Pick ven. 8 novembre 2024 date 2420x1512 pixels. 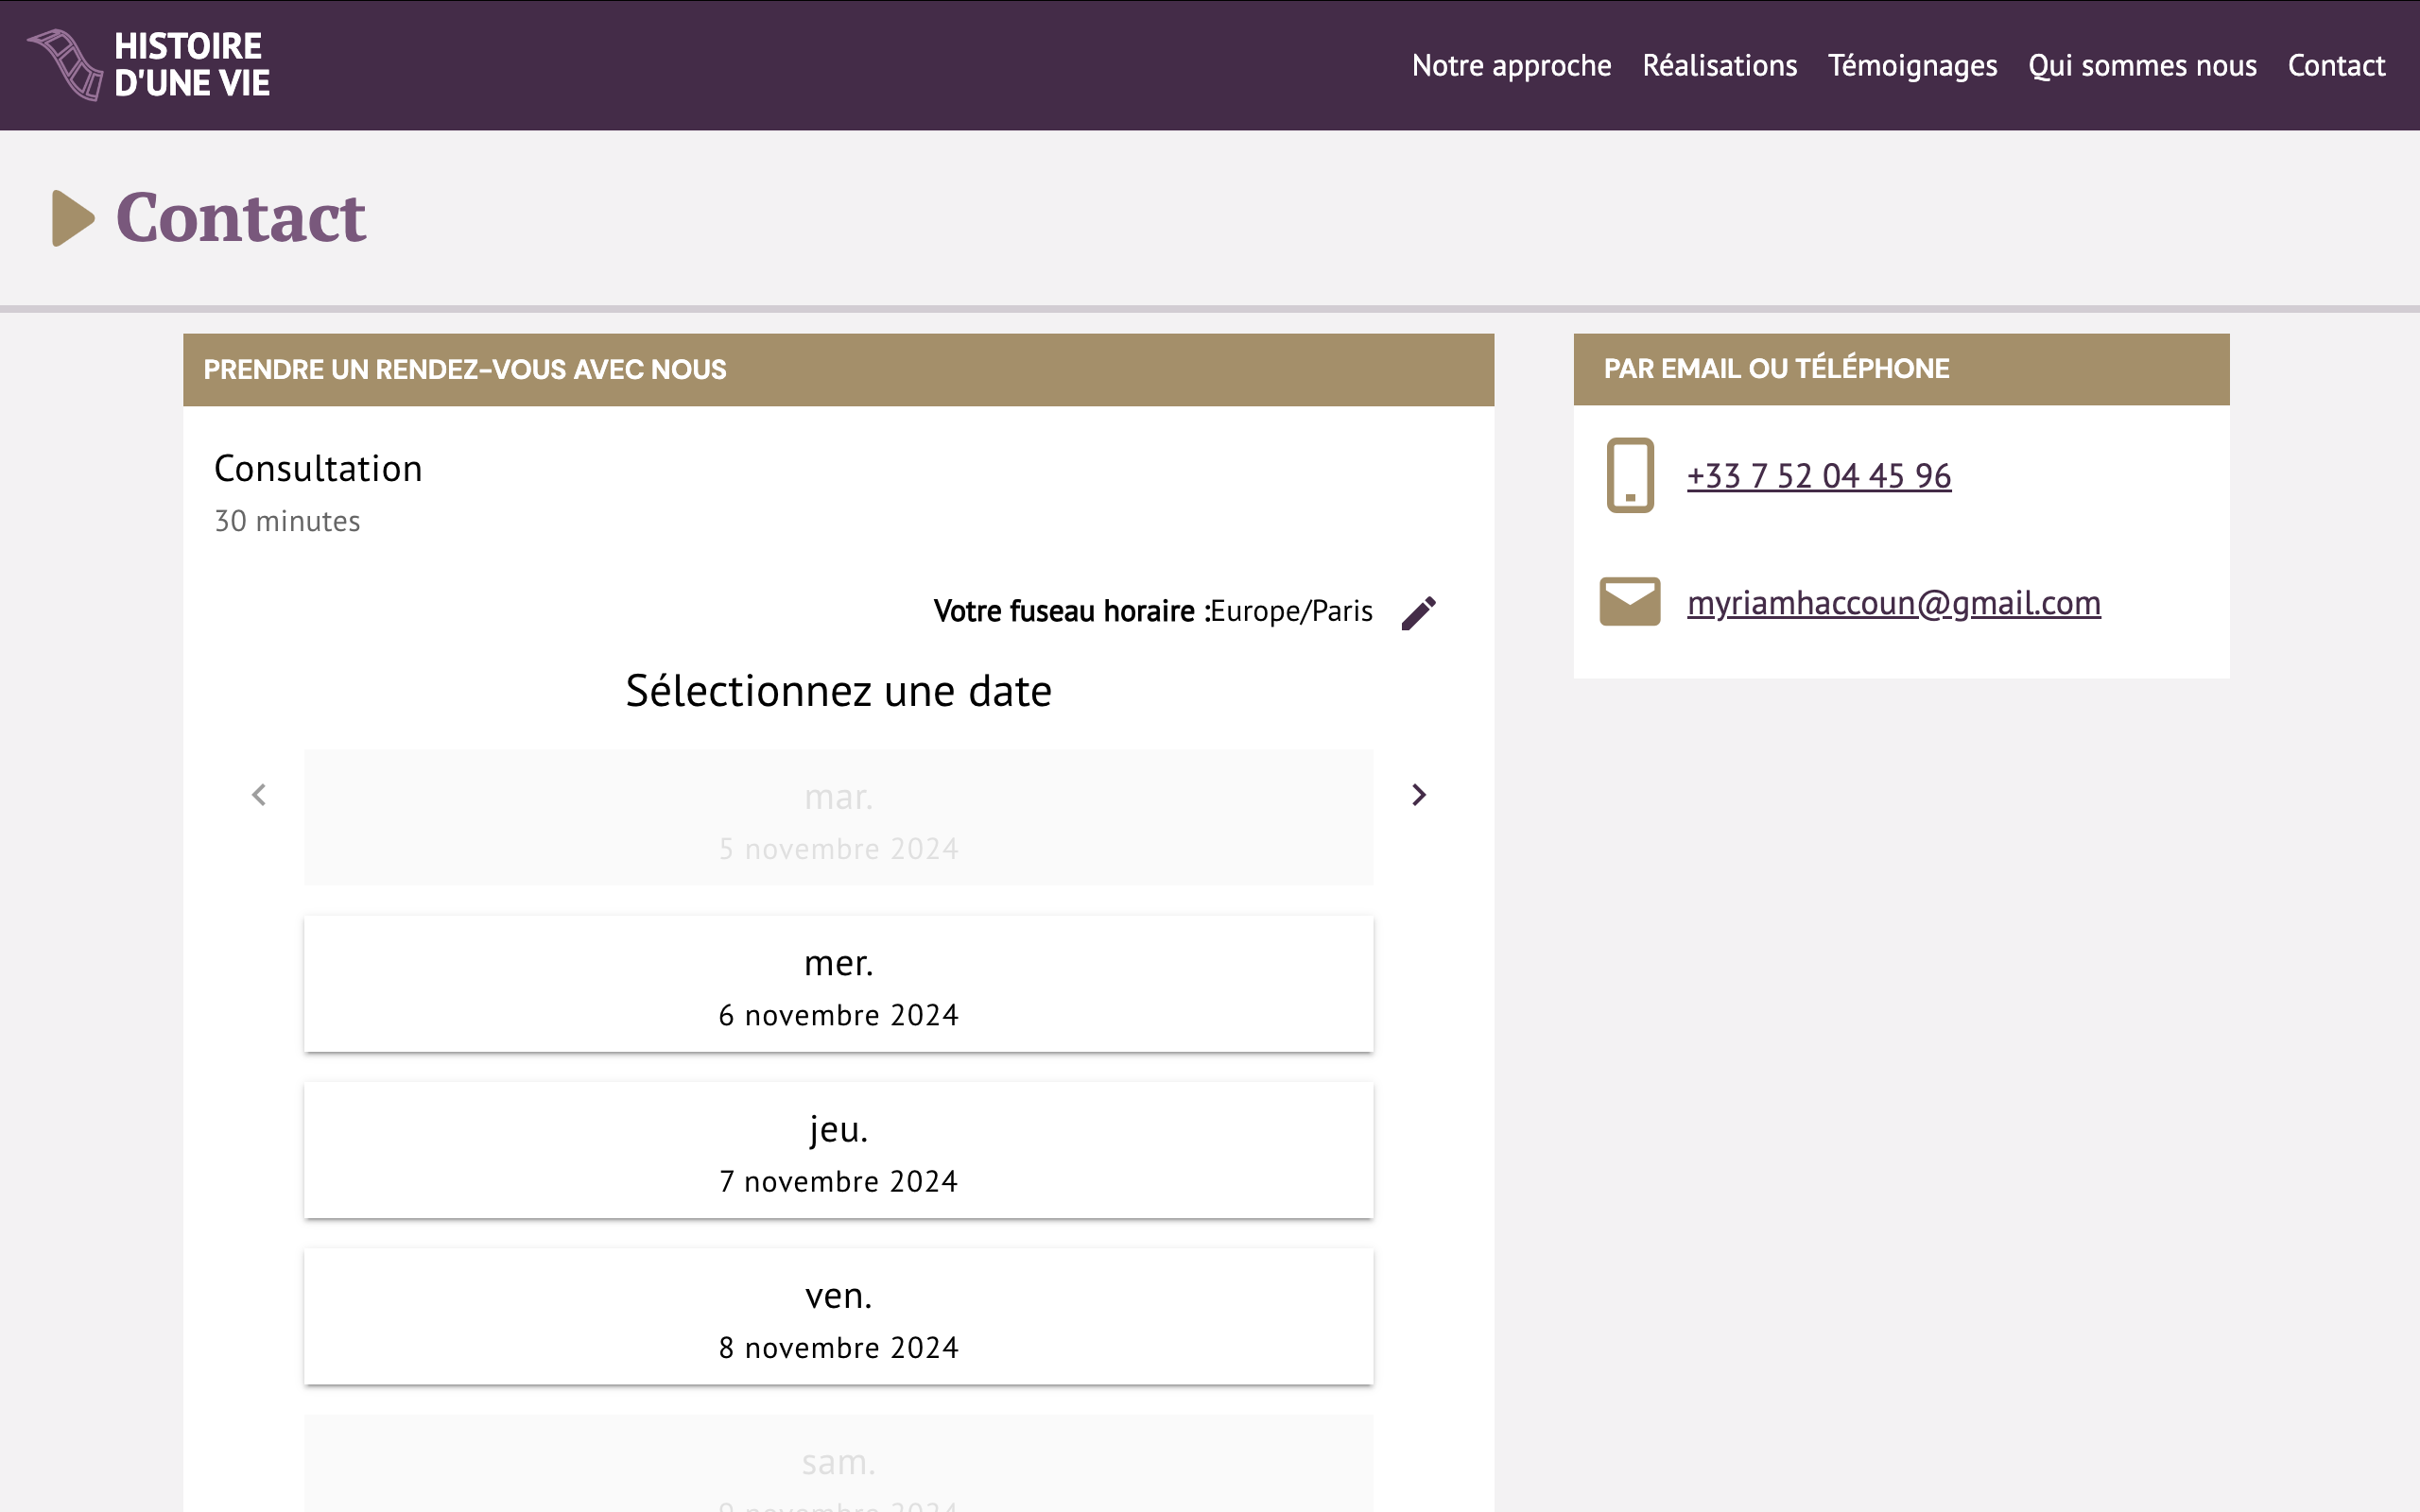tap(838, 1317)
